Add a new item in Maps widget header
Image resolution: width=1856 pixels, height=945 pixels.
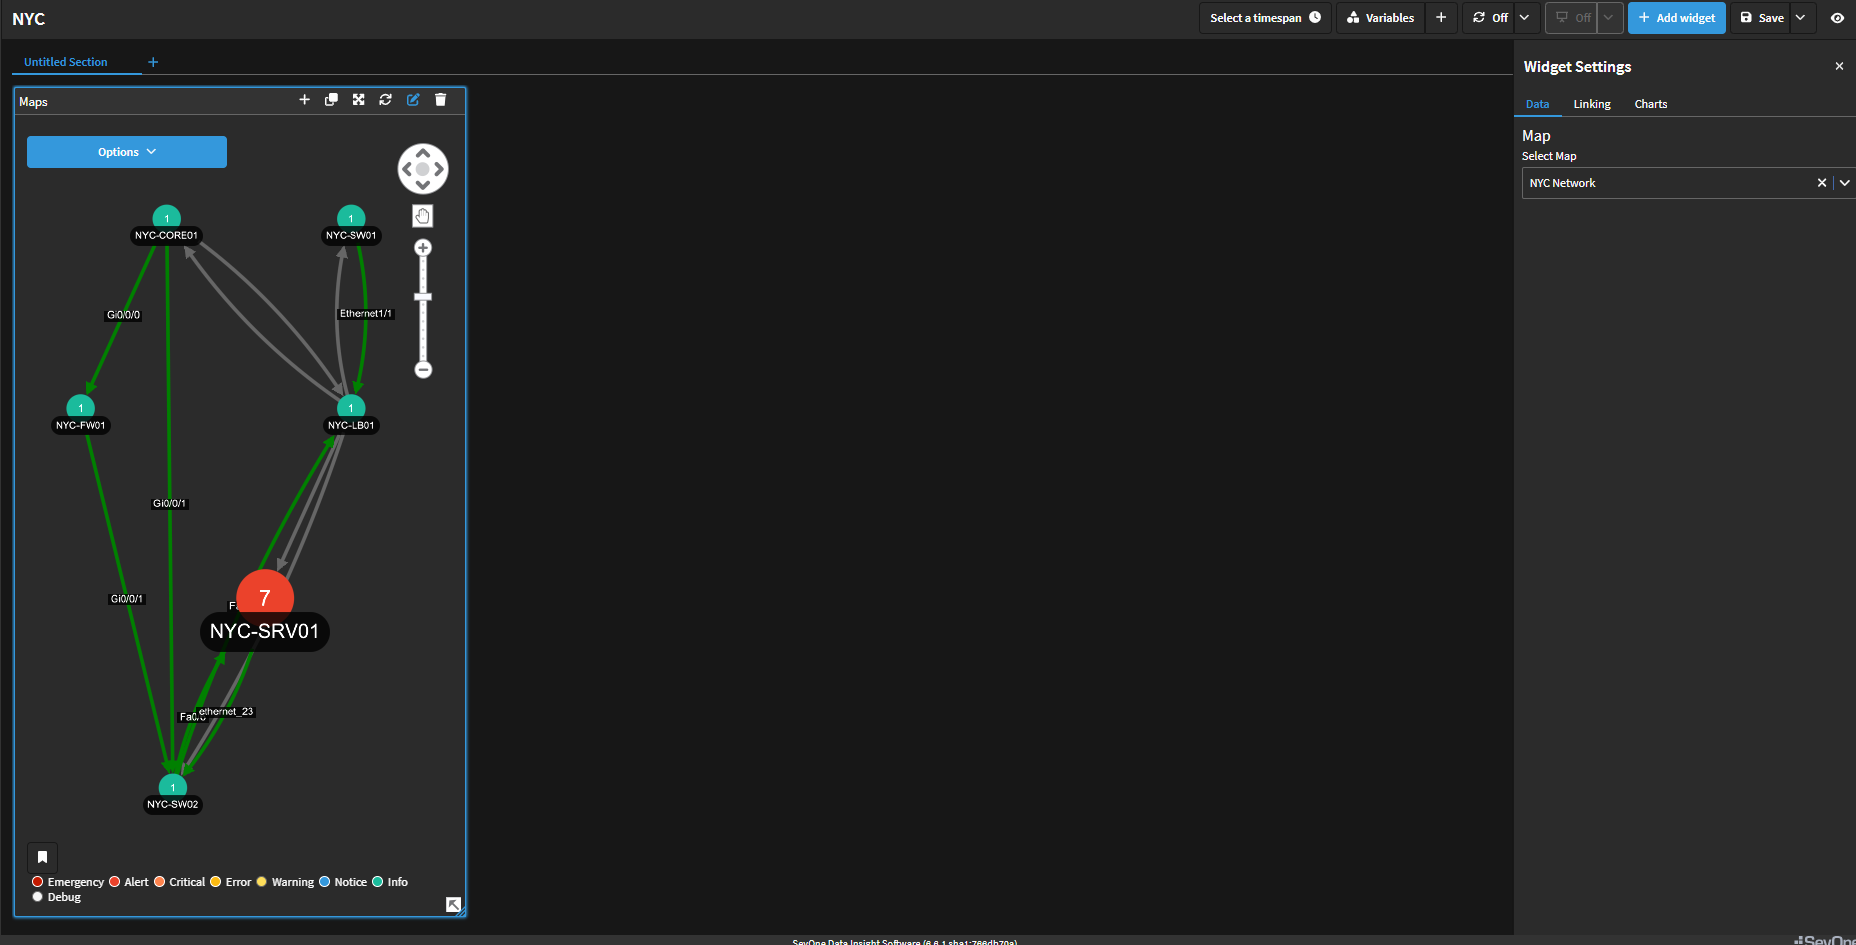click(305, 100)
